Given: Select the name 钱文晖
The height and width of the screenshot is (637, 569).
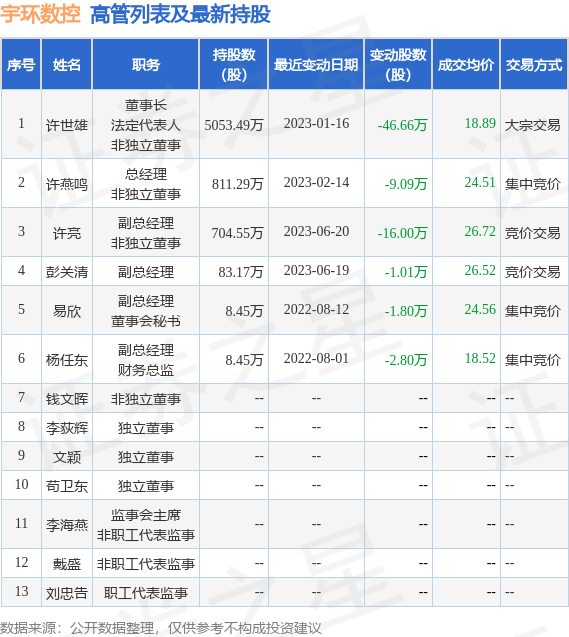Looking at the screenshot, I should (x=67, y=399).
